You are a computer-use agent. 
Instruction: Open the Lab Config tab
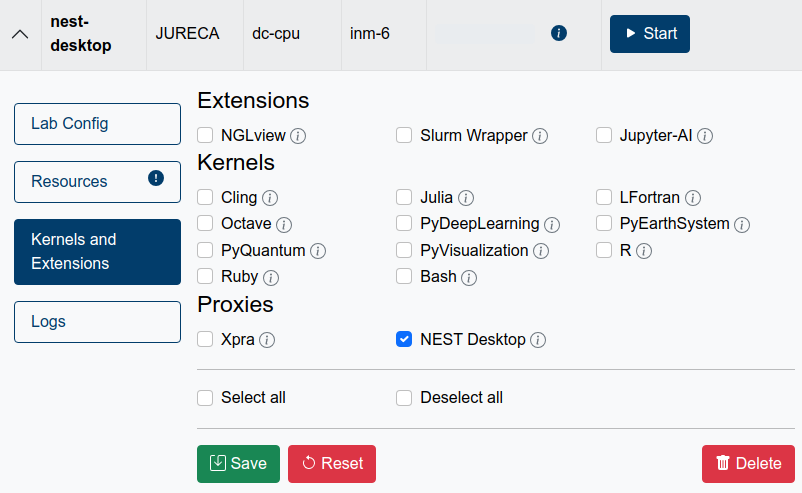point(97,124)
